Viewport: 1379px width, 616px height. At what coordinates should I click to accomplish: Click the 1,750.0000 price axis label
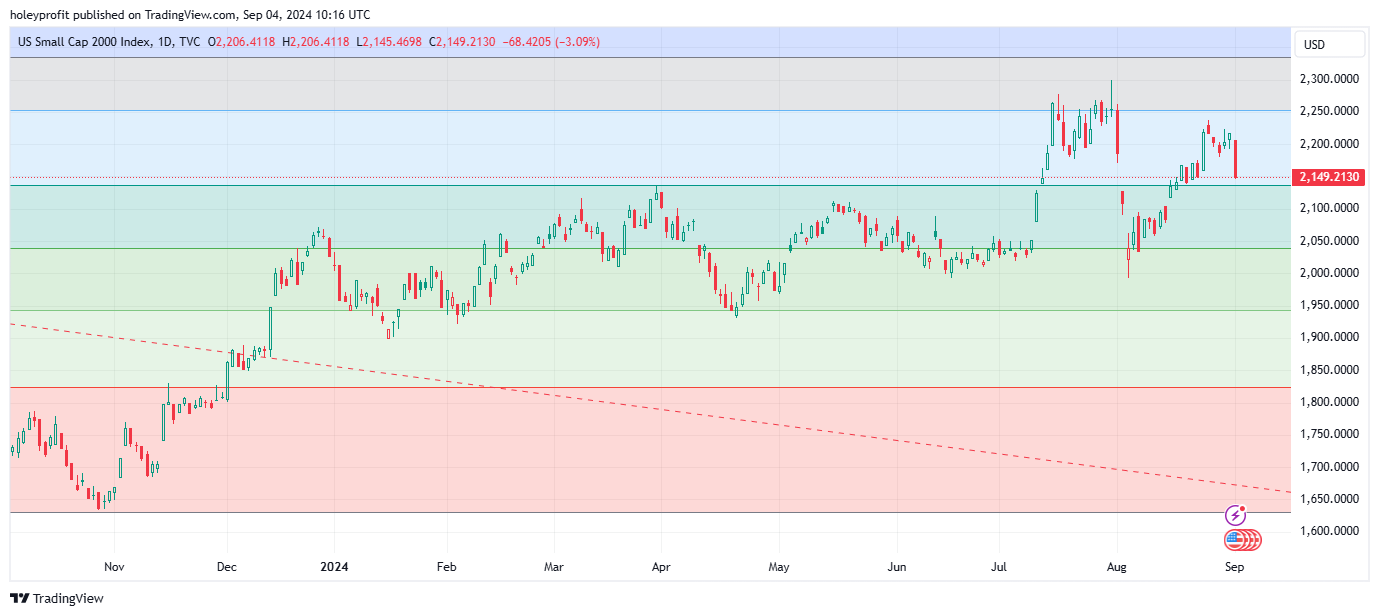click(x=1331, y=434)
